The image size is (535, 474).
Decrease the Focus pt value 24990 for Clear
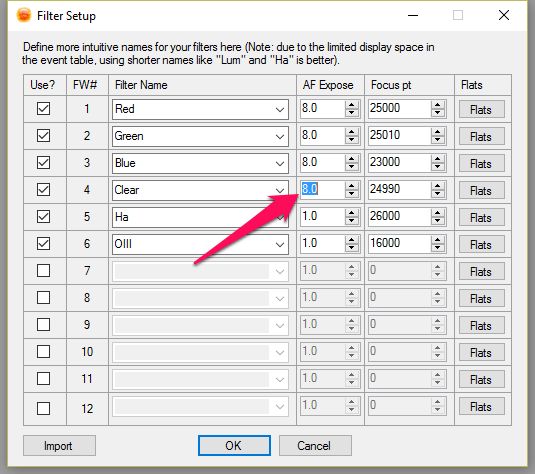pos(437,193)
